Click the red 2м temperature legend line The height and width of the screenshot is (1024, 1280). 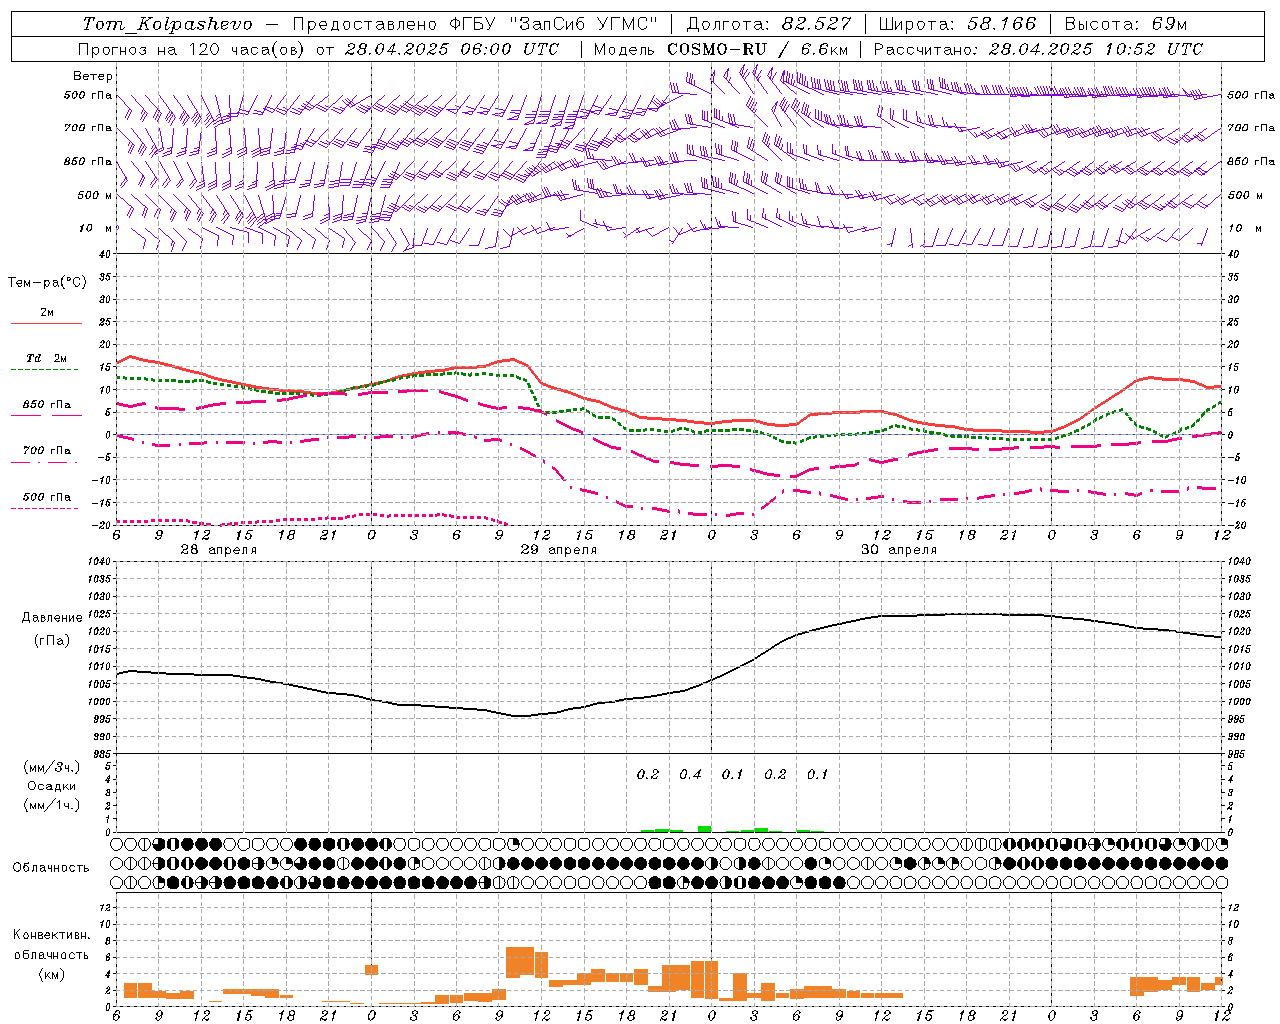point(47,323)
